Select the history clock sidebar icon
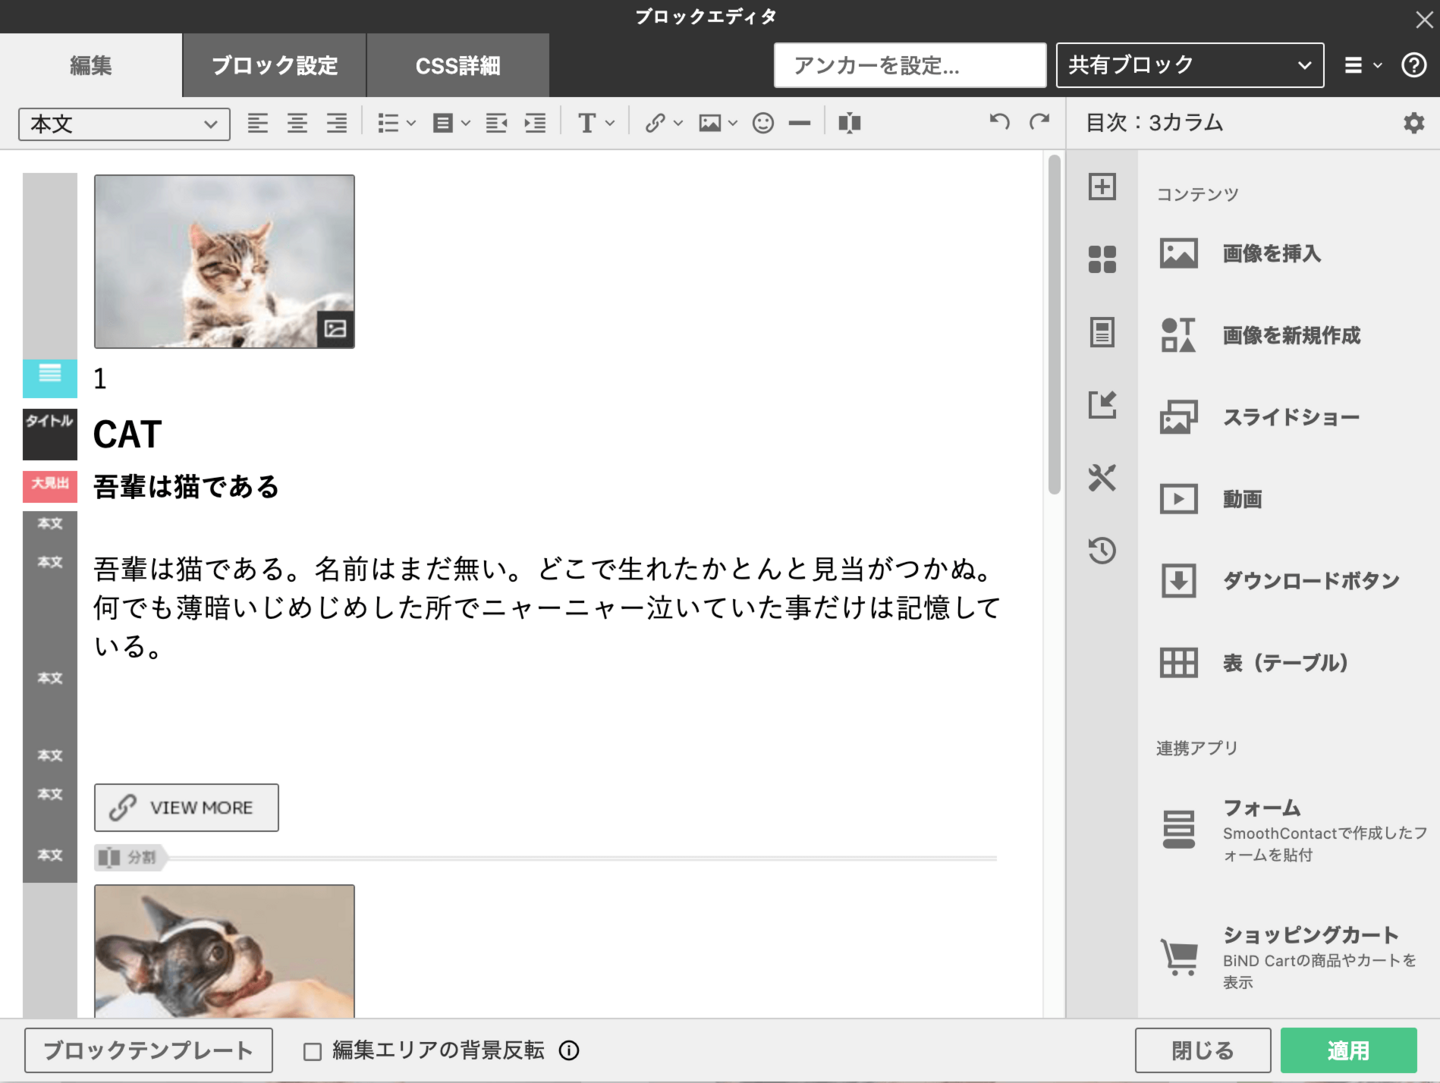Screen dimensions: 1440x1083 [1102, 550]
